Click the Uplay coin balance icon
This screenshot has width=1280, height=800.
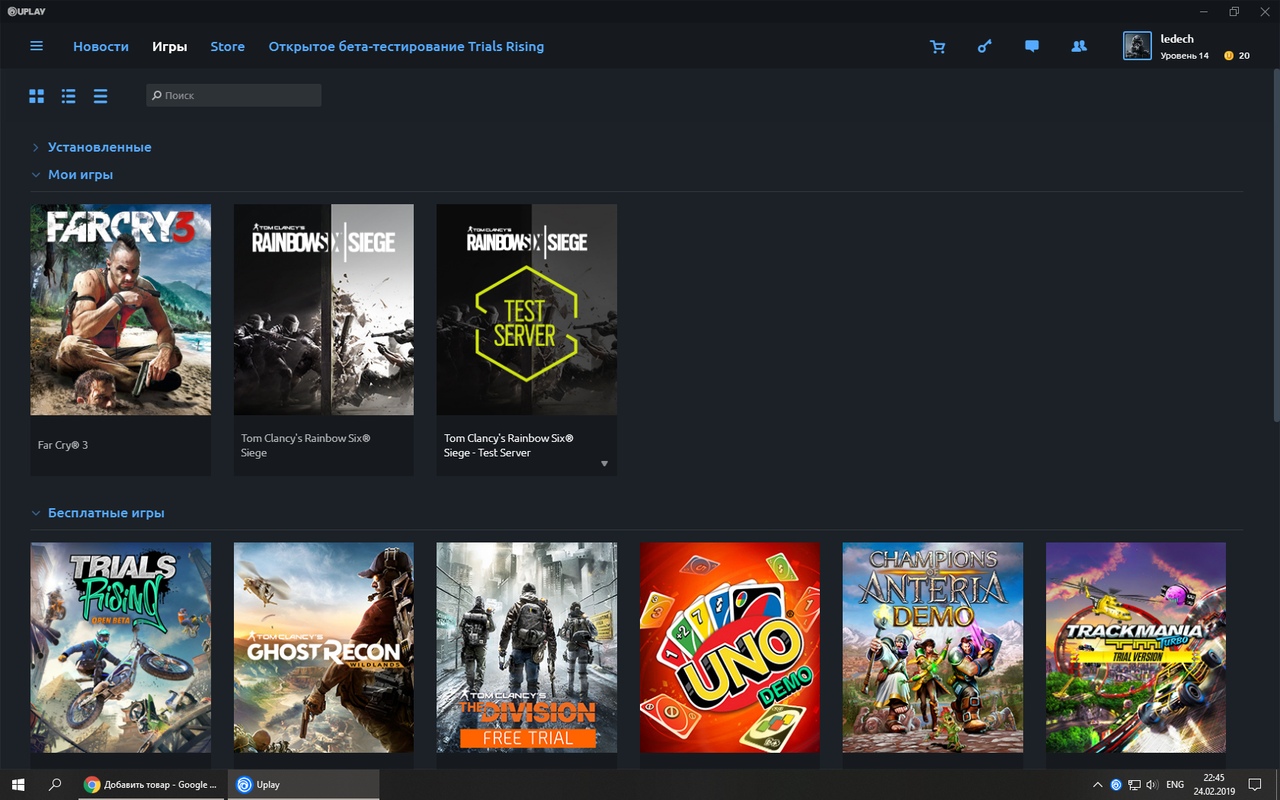coord(1228,56)
